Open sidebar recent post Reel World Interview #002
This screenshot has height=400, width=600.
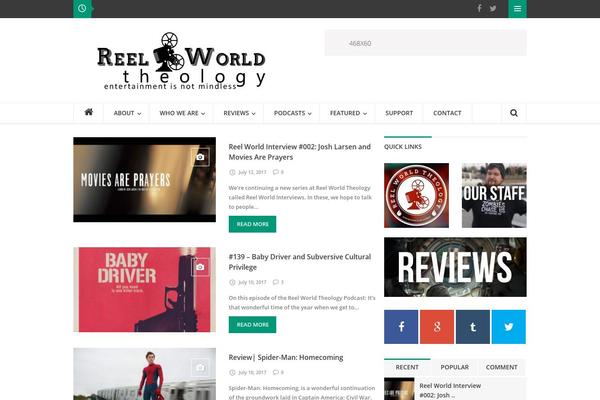(x=450, y=390)
